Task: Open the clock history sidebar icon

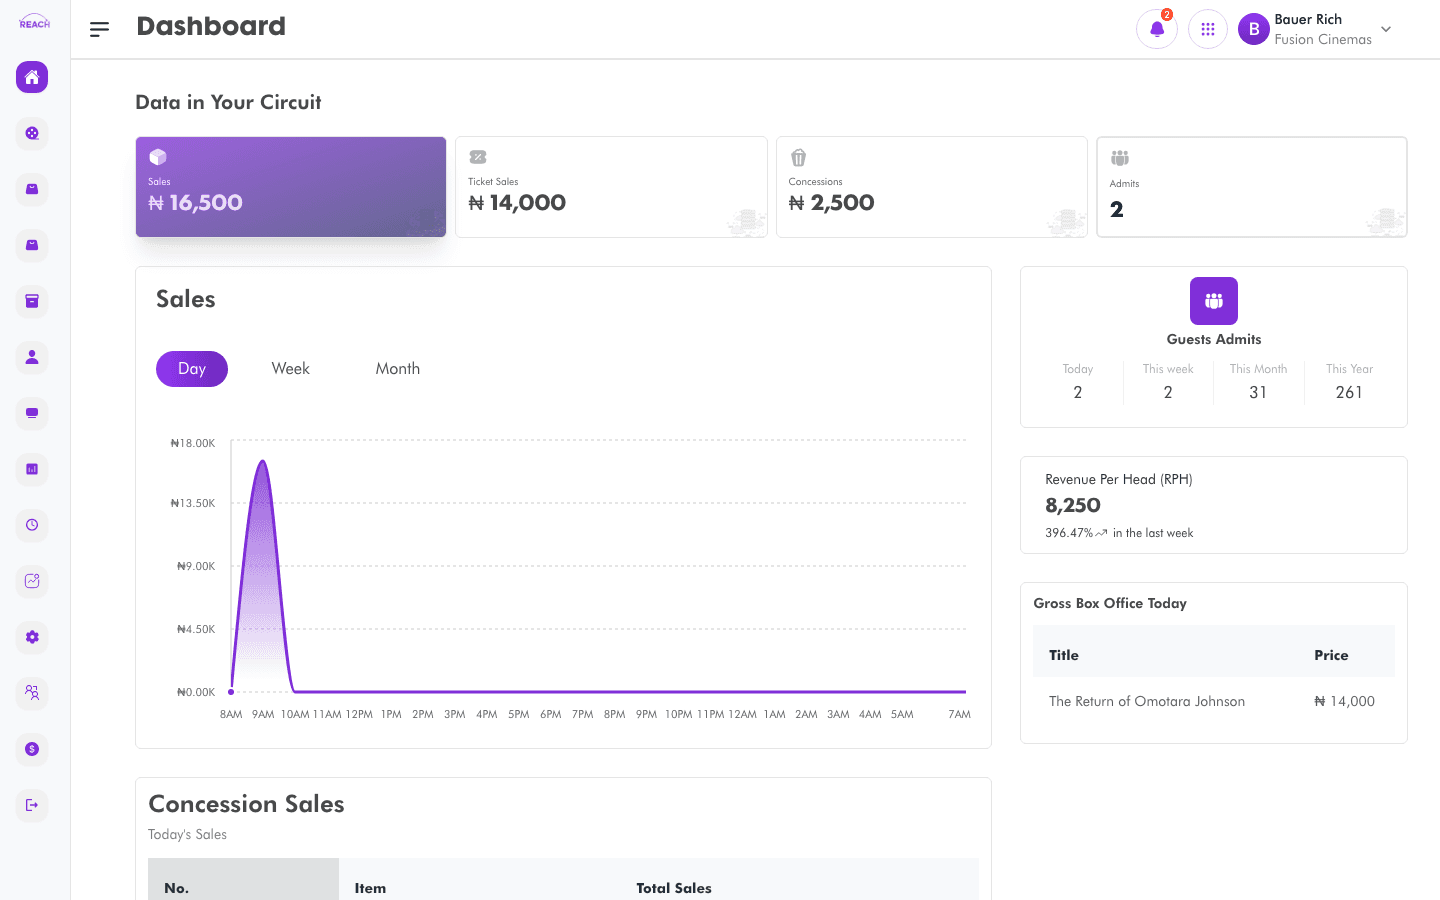Action: click(x=32, y=525)
